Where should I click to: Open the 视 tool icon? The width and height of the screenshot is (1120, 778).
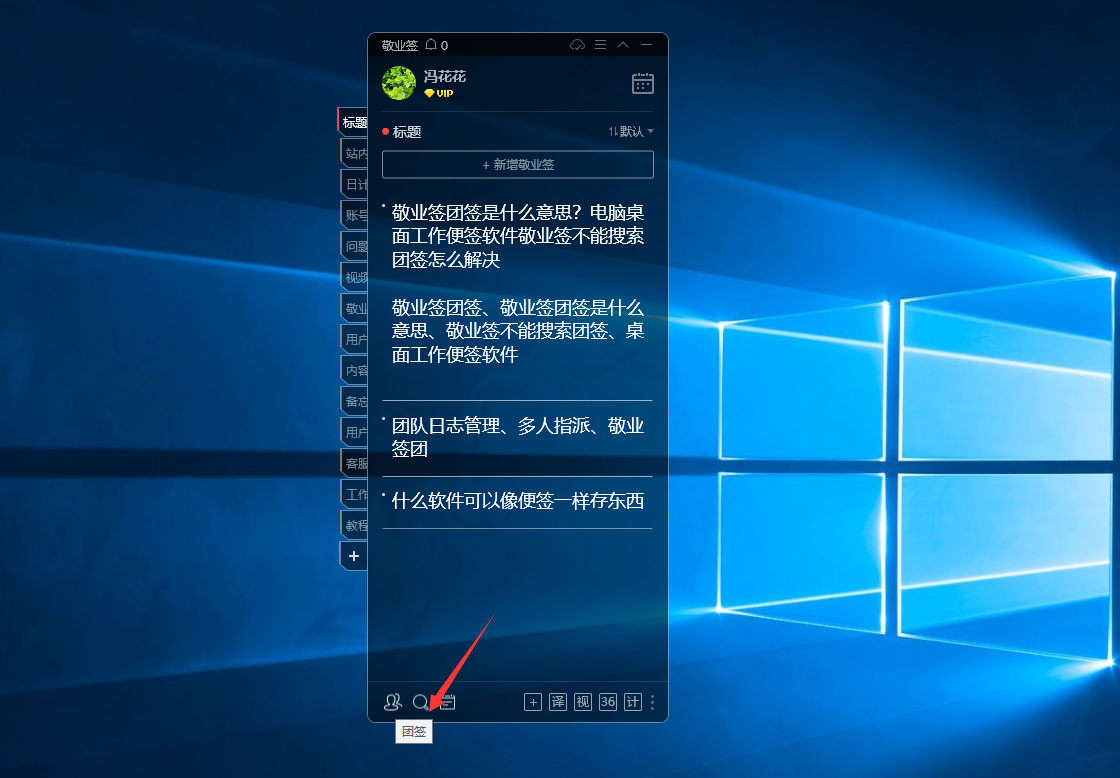point(583,702)
